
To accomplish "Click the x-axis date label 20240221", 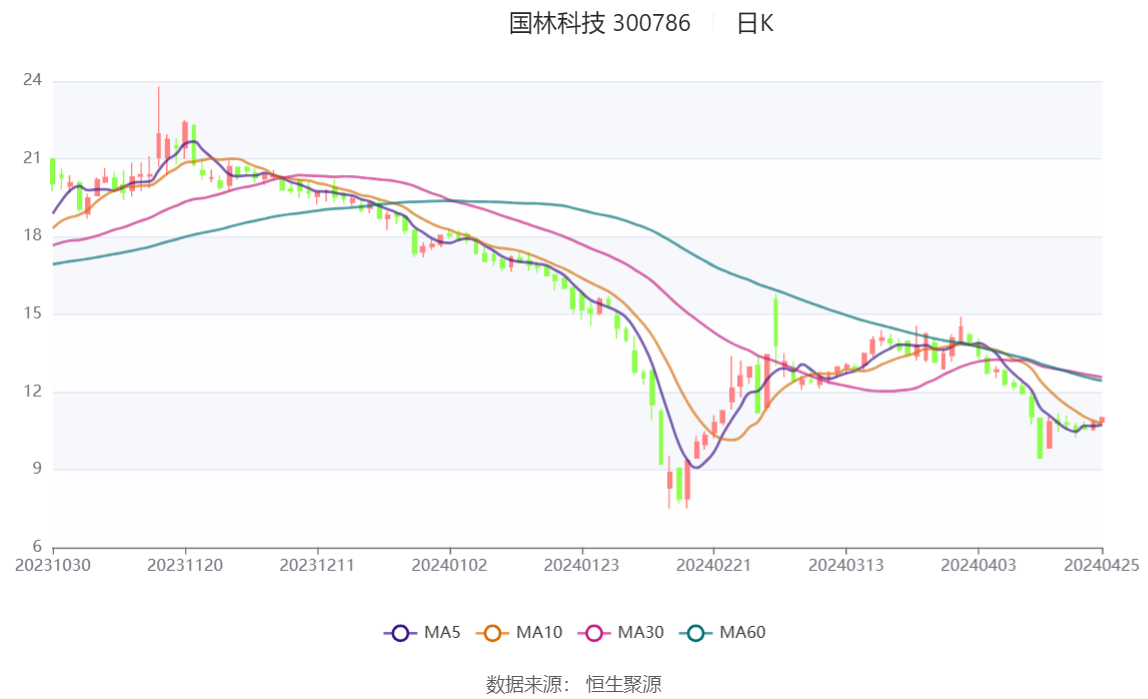I will pos(714,566).
